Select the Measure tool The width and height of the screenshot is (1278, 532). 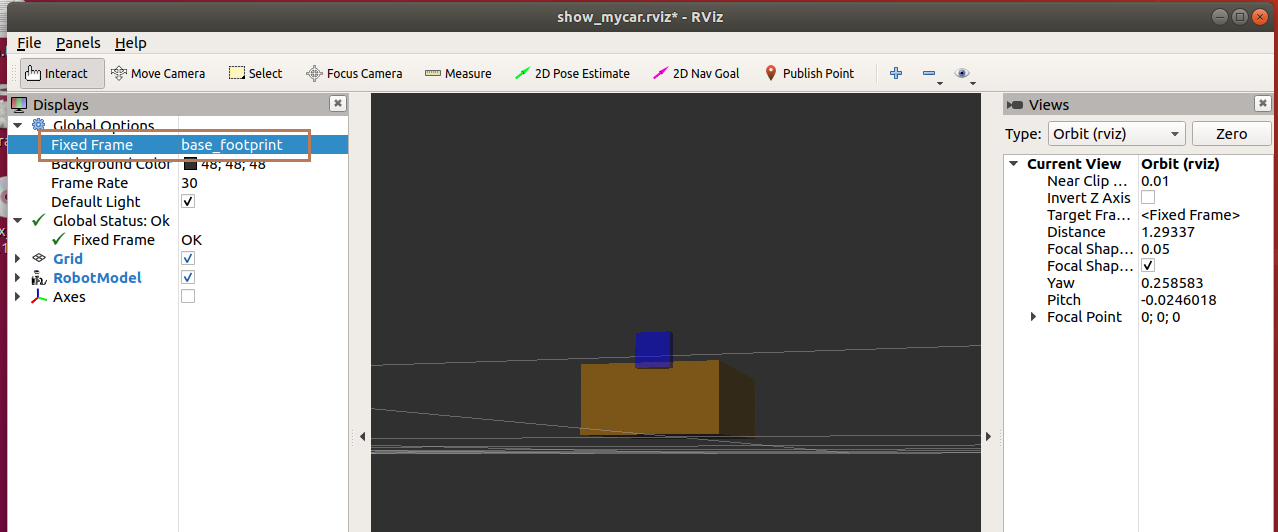click(458, 73)
